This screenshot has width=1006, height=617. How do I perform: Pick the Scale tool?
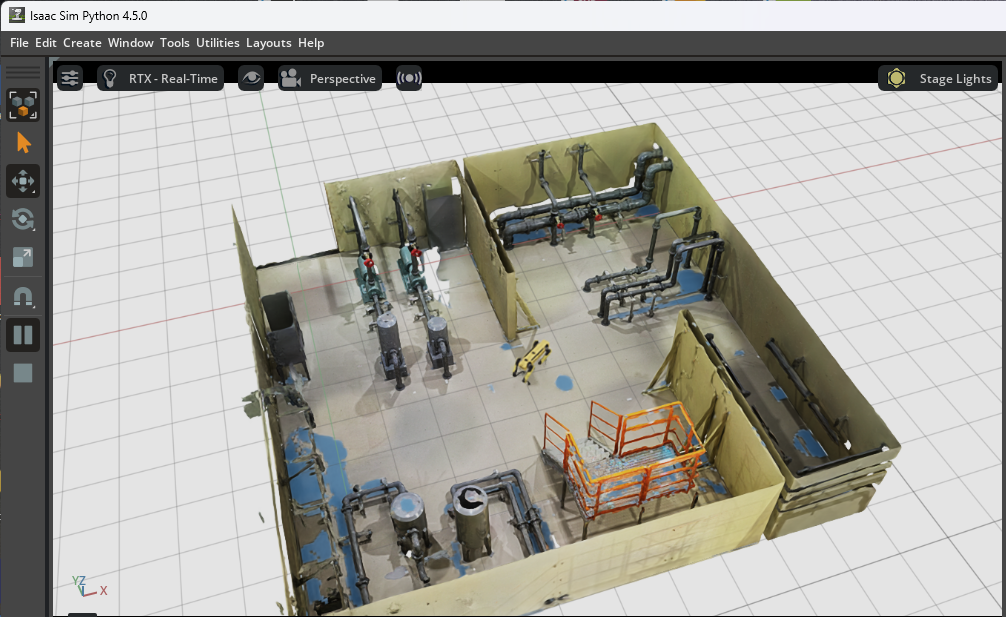23,258
